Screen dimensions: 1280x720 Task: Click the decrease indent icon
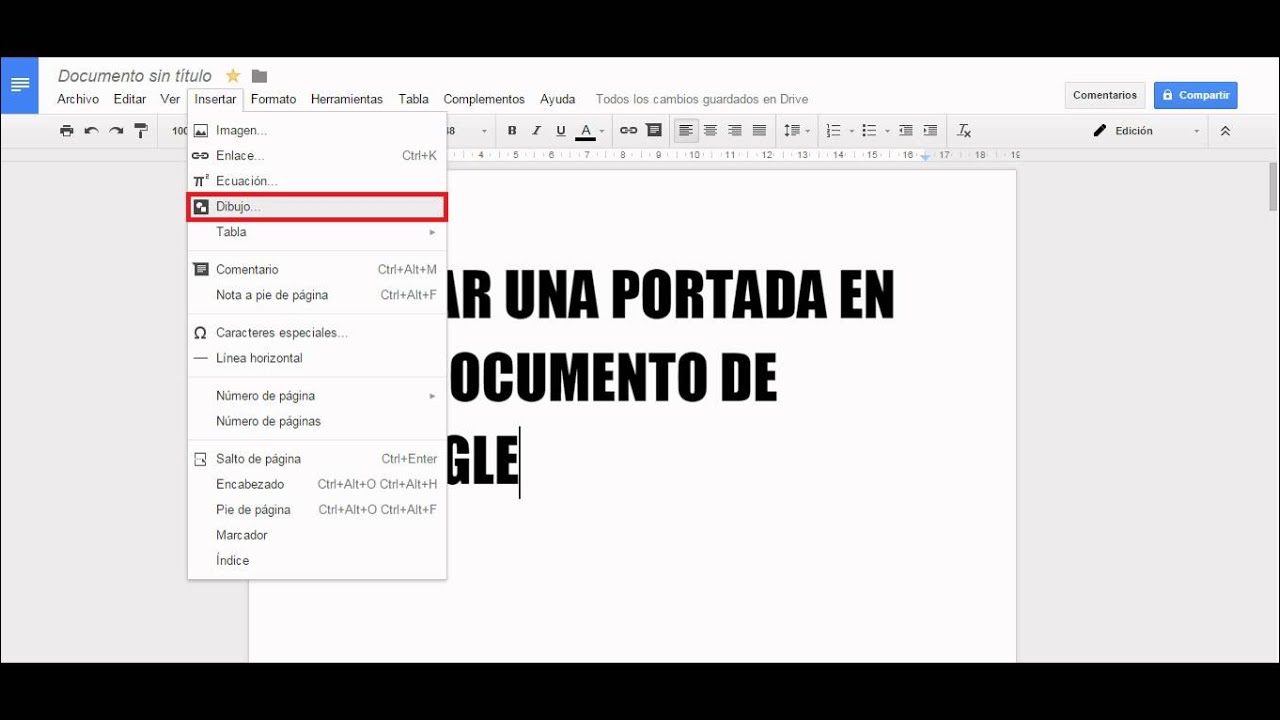click(x=906, y=131)
